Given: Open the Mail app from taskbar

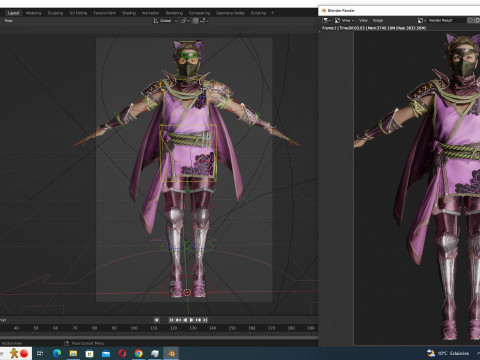Looking at the screenshot, I should tap(106, 353).
